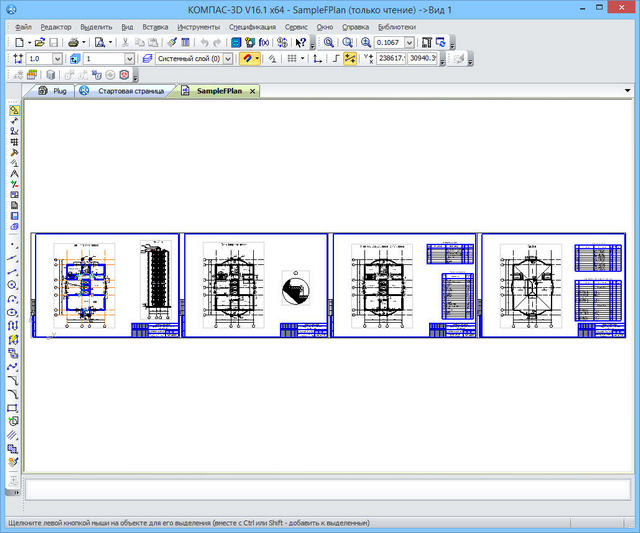
Task: Open the Системный слой (0) layer dropdown
Action: pos(228,59)
